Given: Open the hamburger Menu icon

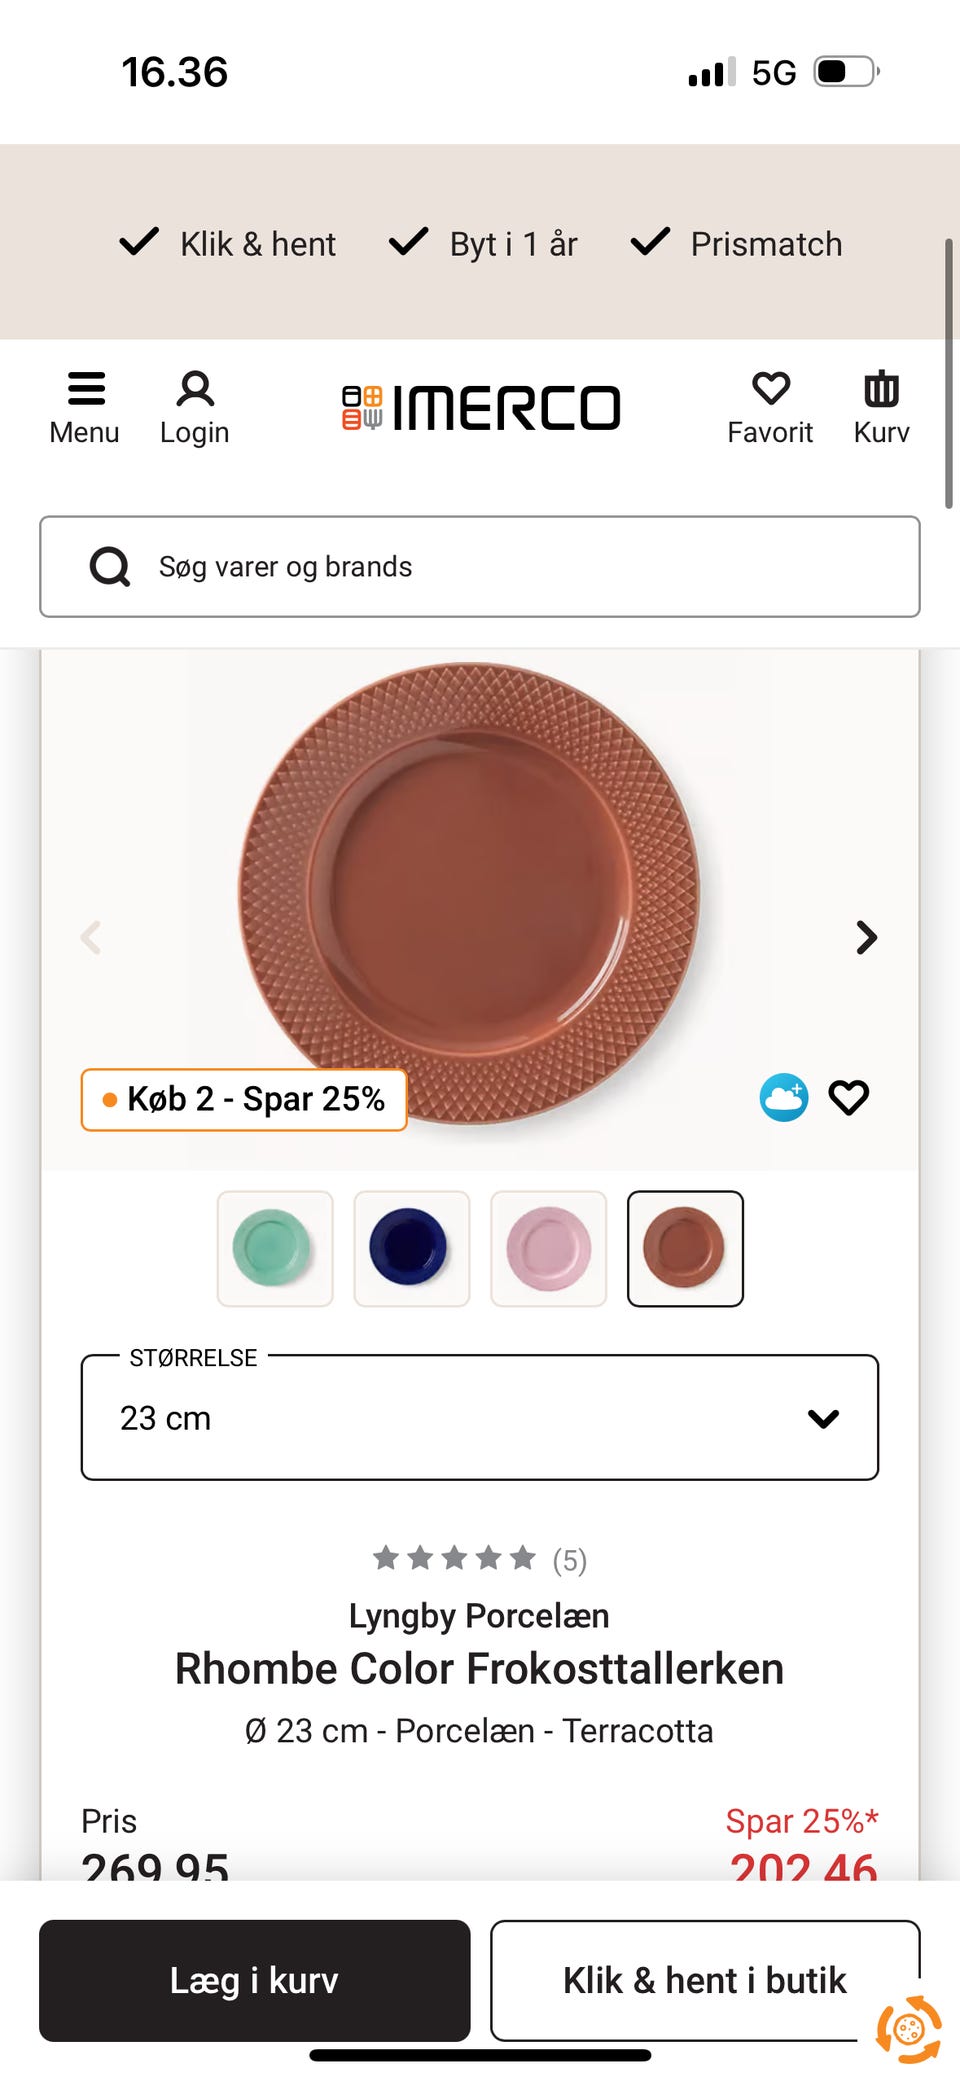Looking at the screenshot, I should click(85, 390).
